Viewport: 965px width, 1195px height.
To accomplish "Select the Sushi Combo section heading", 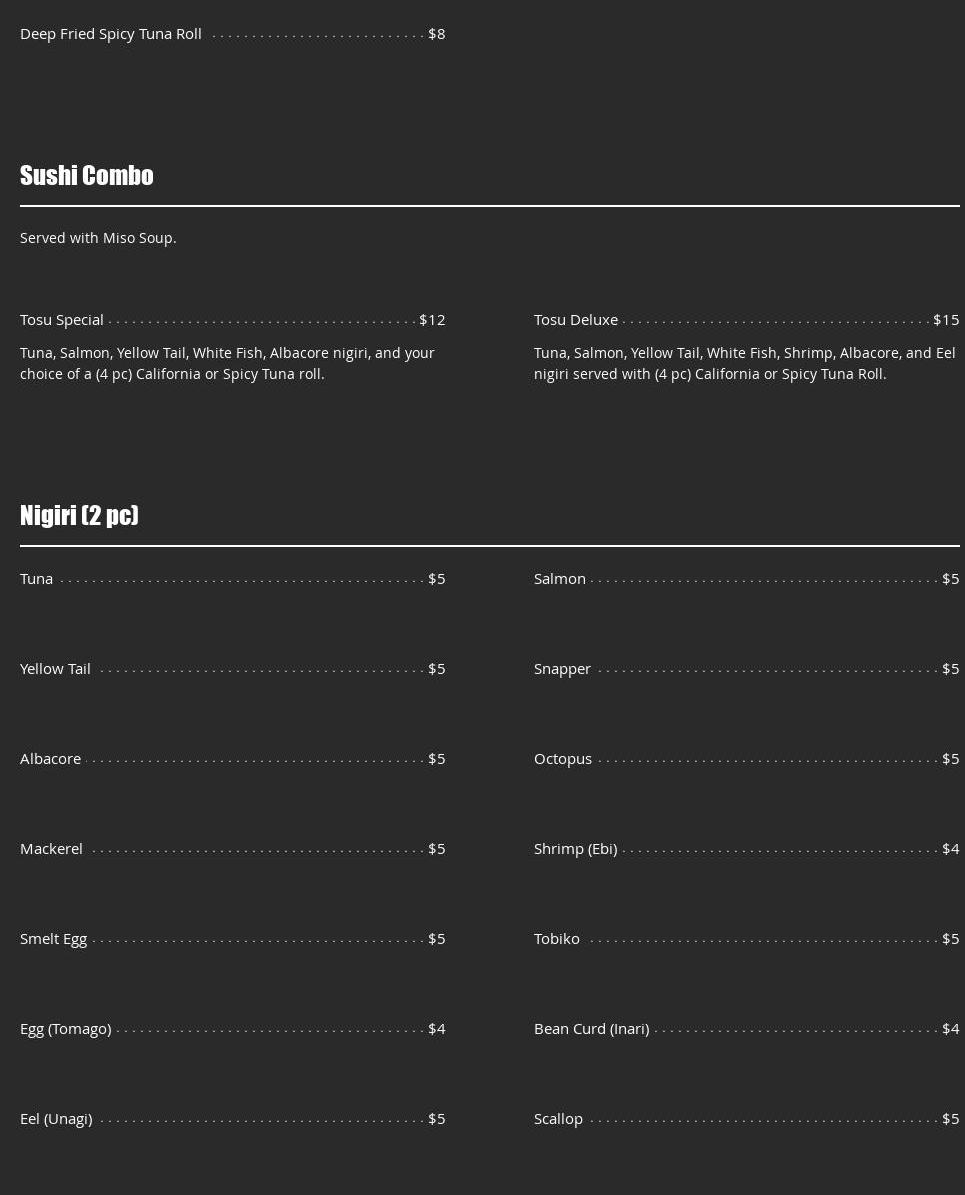I will coord(87,175).
